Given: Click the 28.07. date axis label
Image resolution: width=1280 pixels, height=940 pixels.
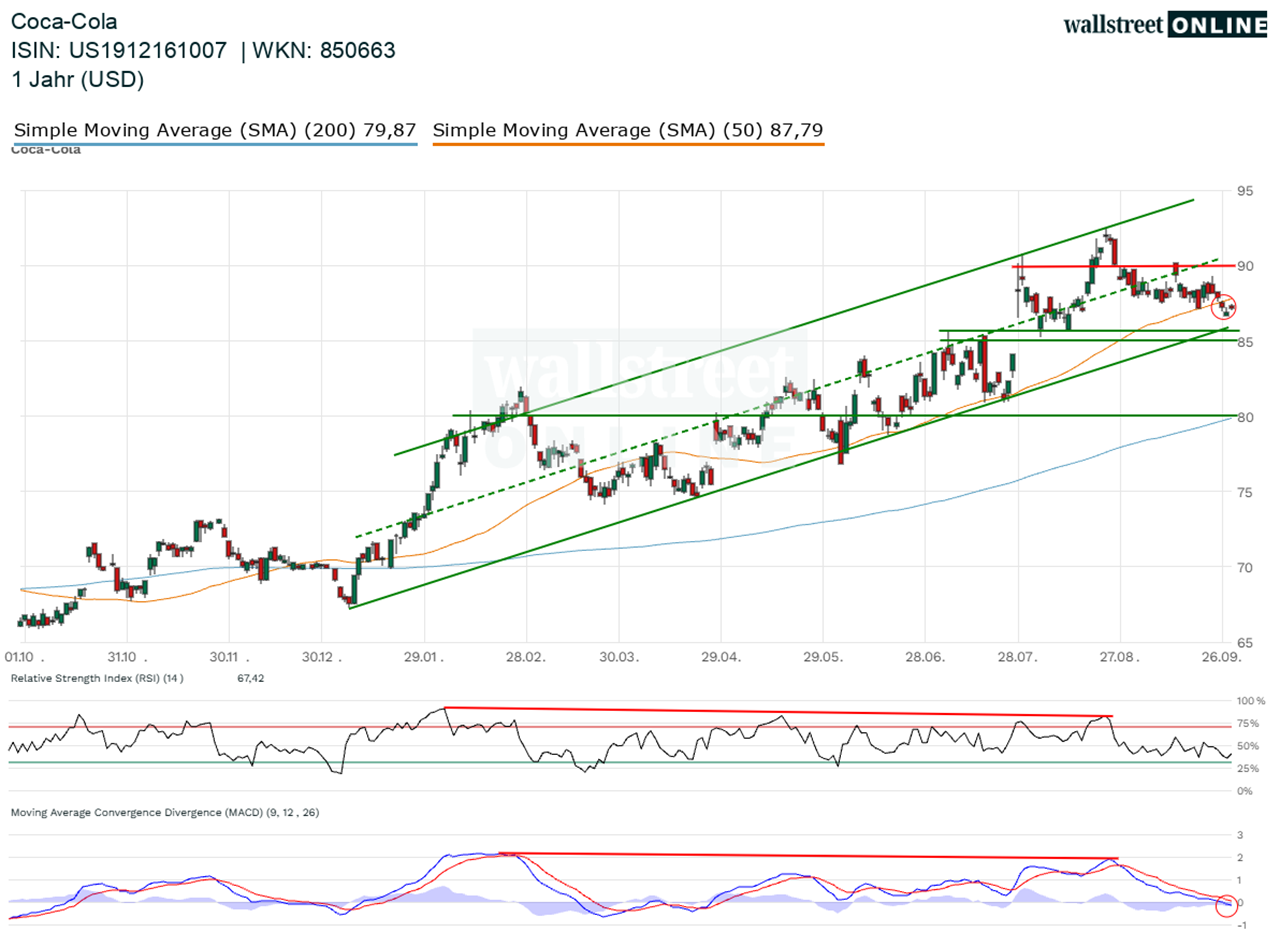Looking at the screenshot, I should coord(1019,657).
